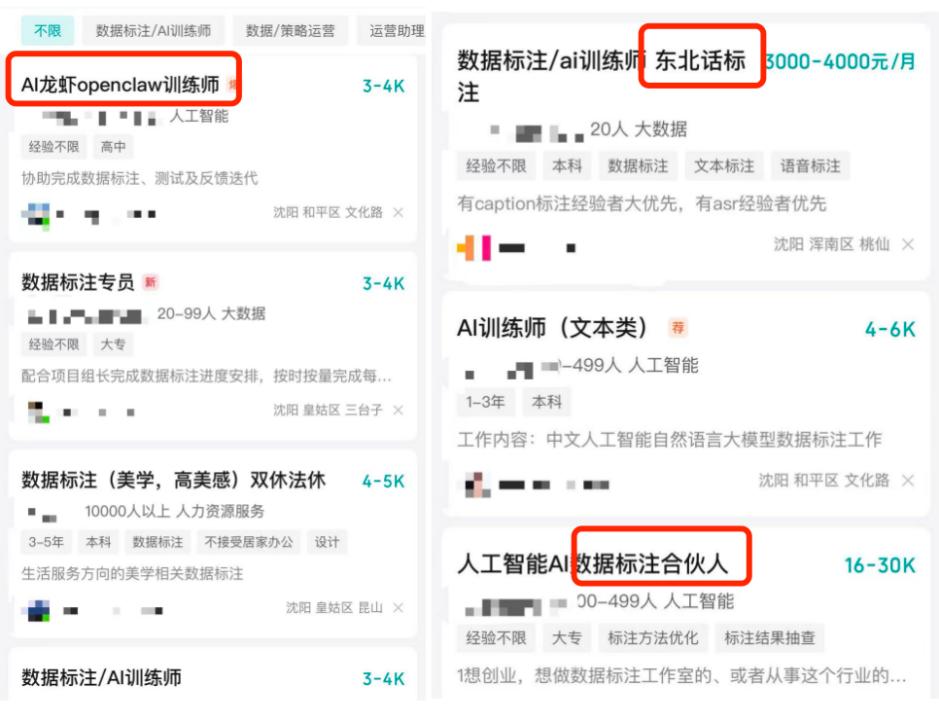
Task: Click the 标注方法优化 tag
Action: pyautogui.click(x=653, y=638)
